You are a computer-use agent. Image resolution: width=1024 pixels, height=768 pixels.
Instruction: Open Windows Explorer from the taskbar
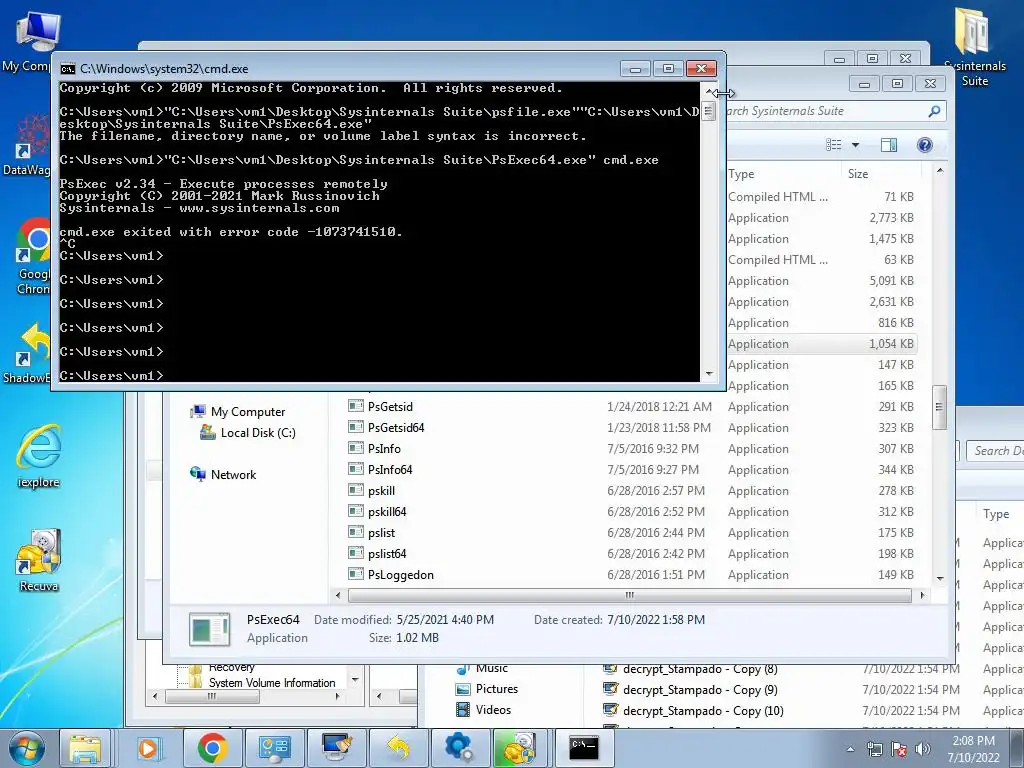coord(85,748)
